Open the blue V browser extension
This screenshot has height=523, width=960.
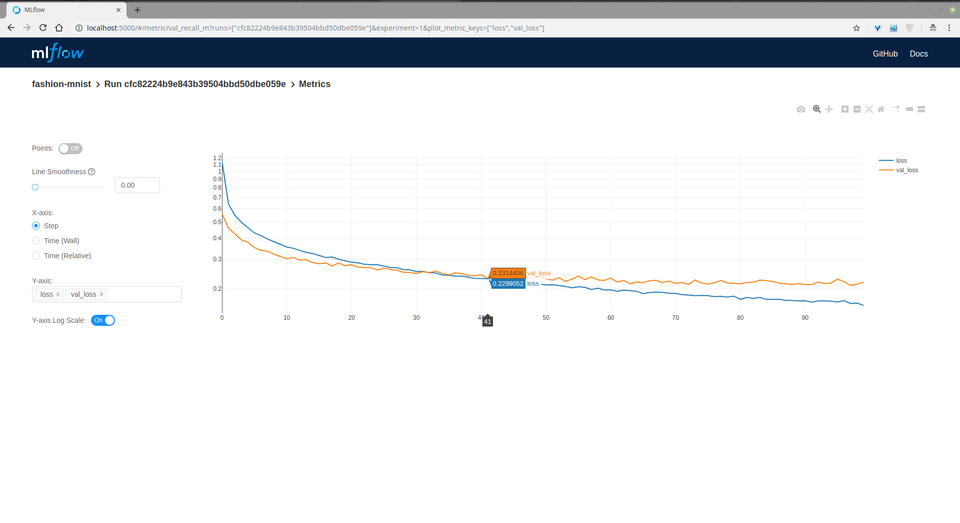click(877, 28)
